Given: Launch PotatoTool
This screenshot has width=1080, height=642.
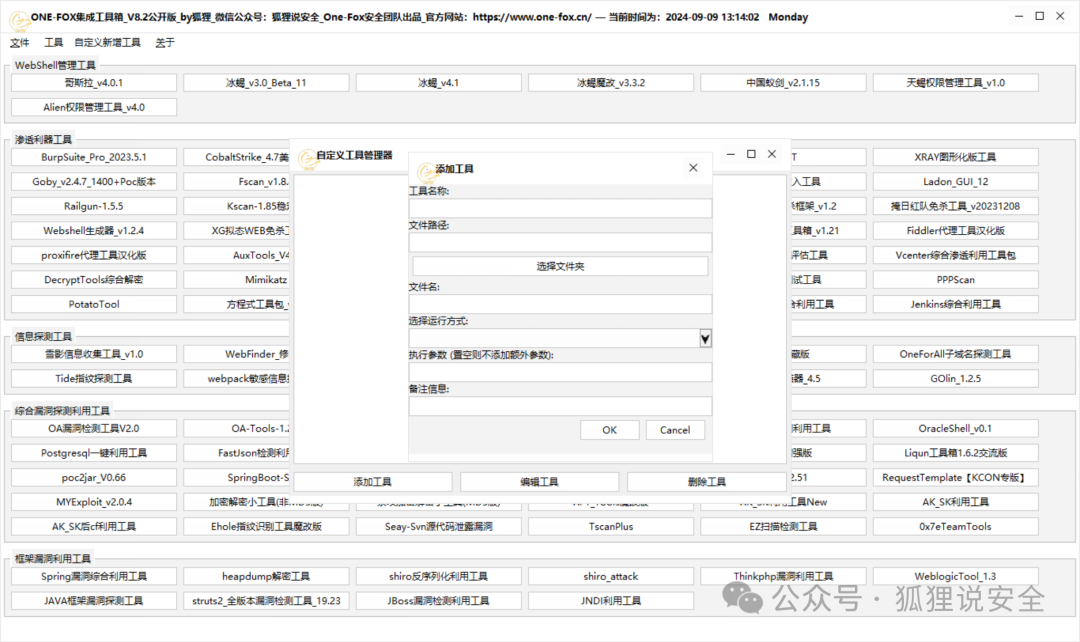Looking at the screenshot, I should pos(94,304).
